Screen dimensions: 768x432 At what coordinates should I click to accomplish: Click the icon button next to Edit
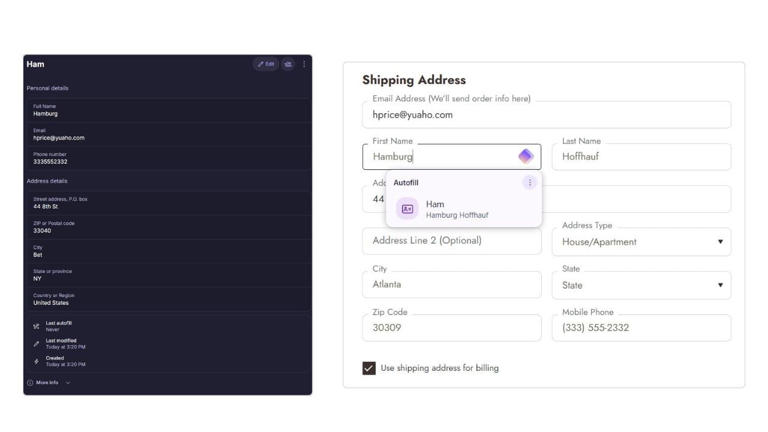pos(288,64)
